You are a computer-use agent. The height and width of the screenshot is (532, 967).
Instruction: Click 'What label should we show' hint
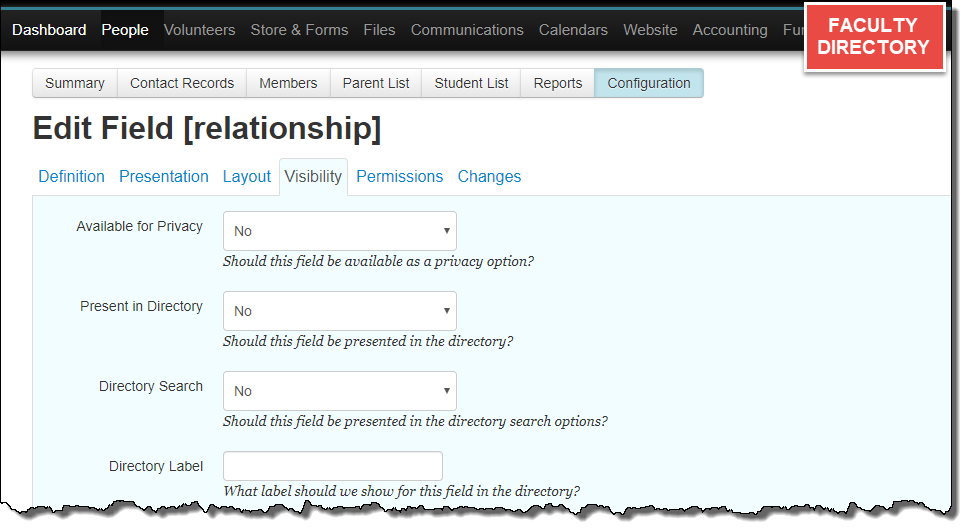coord(401,491)
